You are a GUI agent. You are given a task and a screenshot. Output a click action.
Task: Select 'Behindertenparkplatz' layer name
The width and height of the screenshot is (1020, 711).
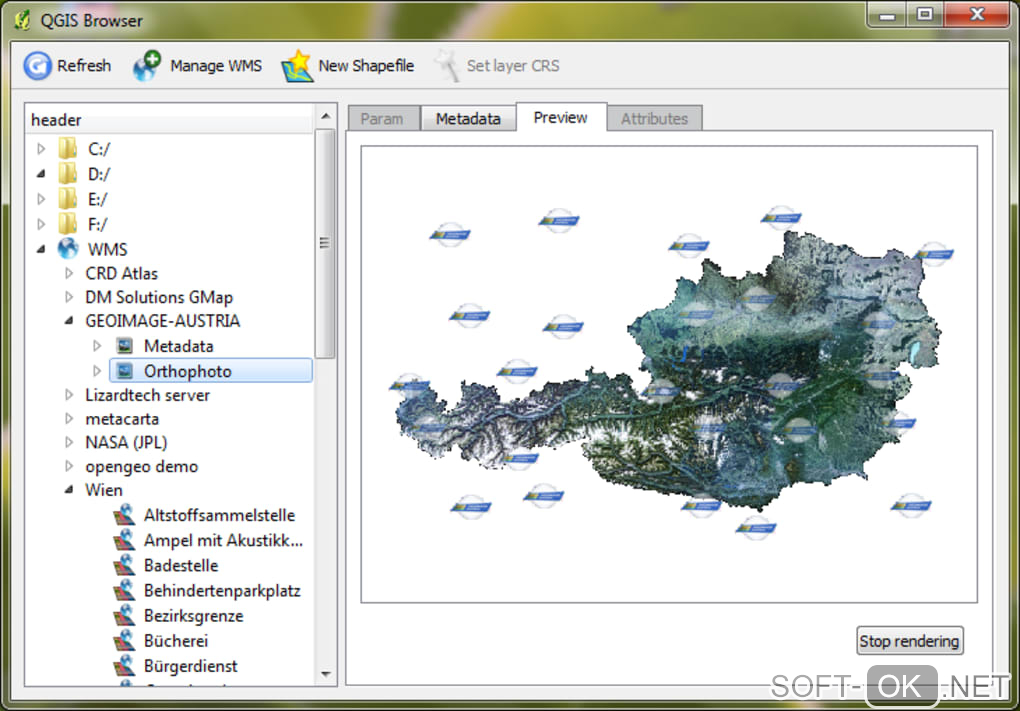tap(222, 591)
